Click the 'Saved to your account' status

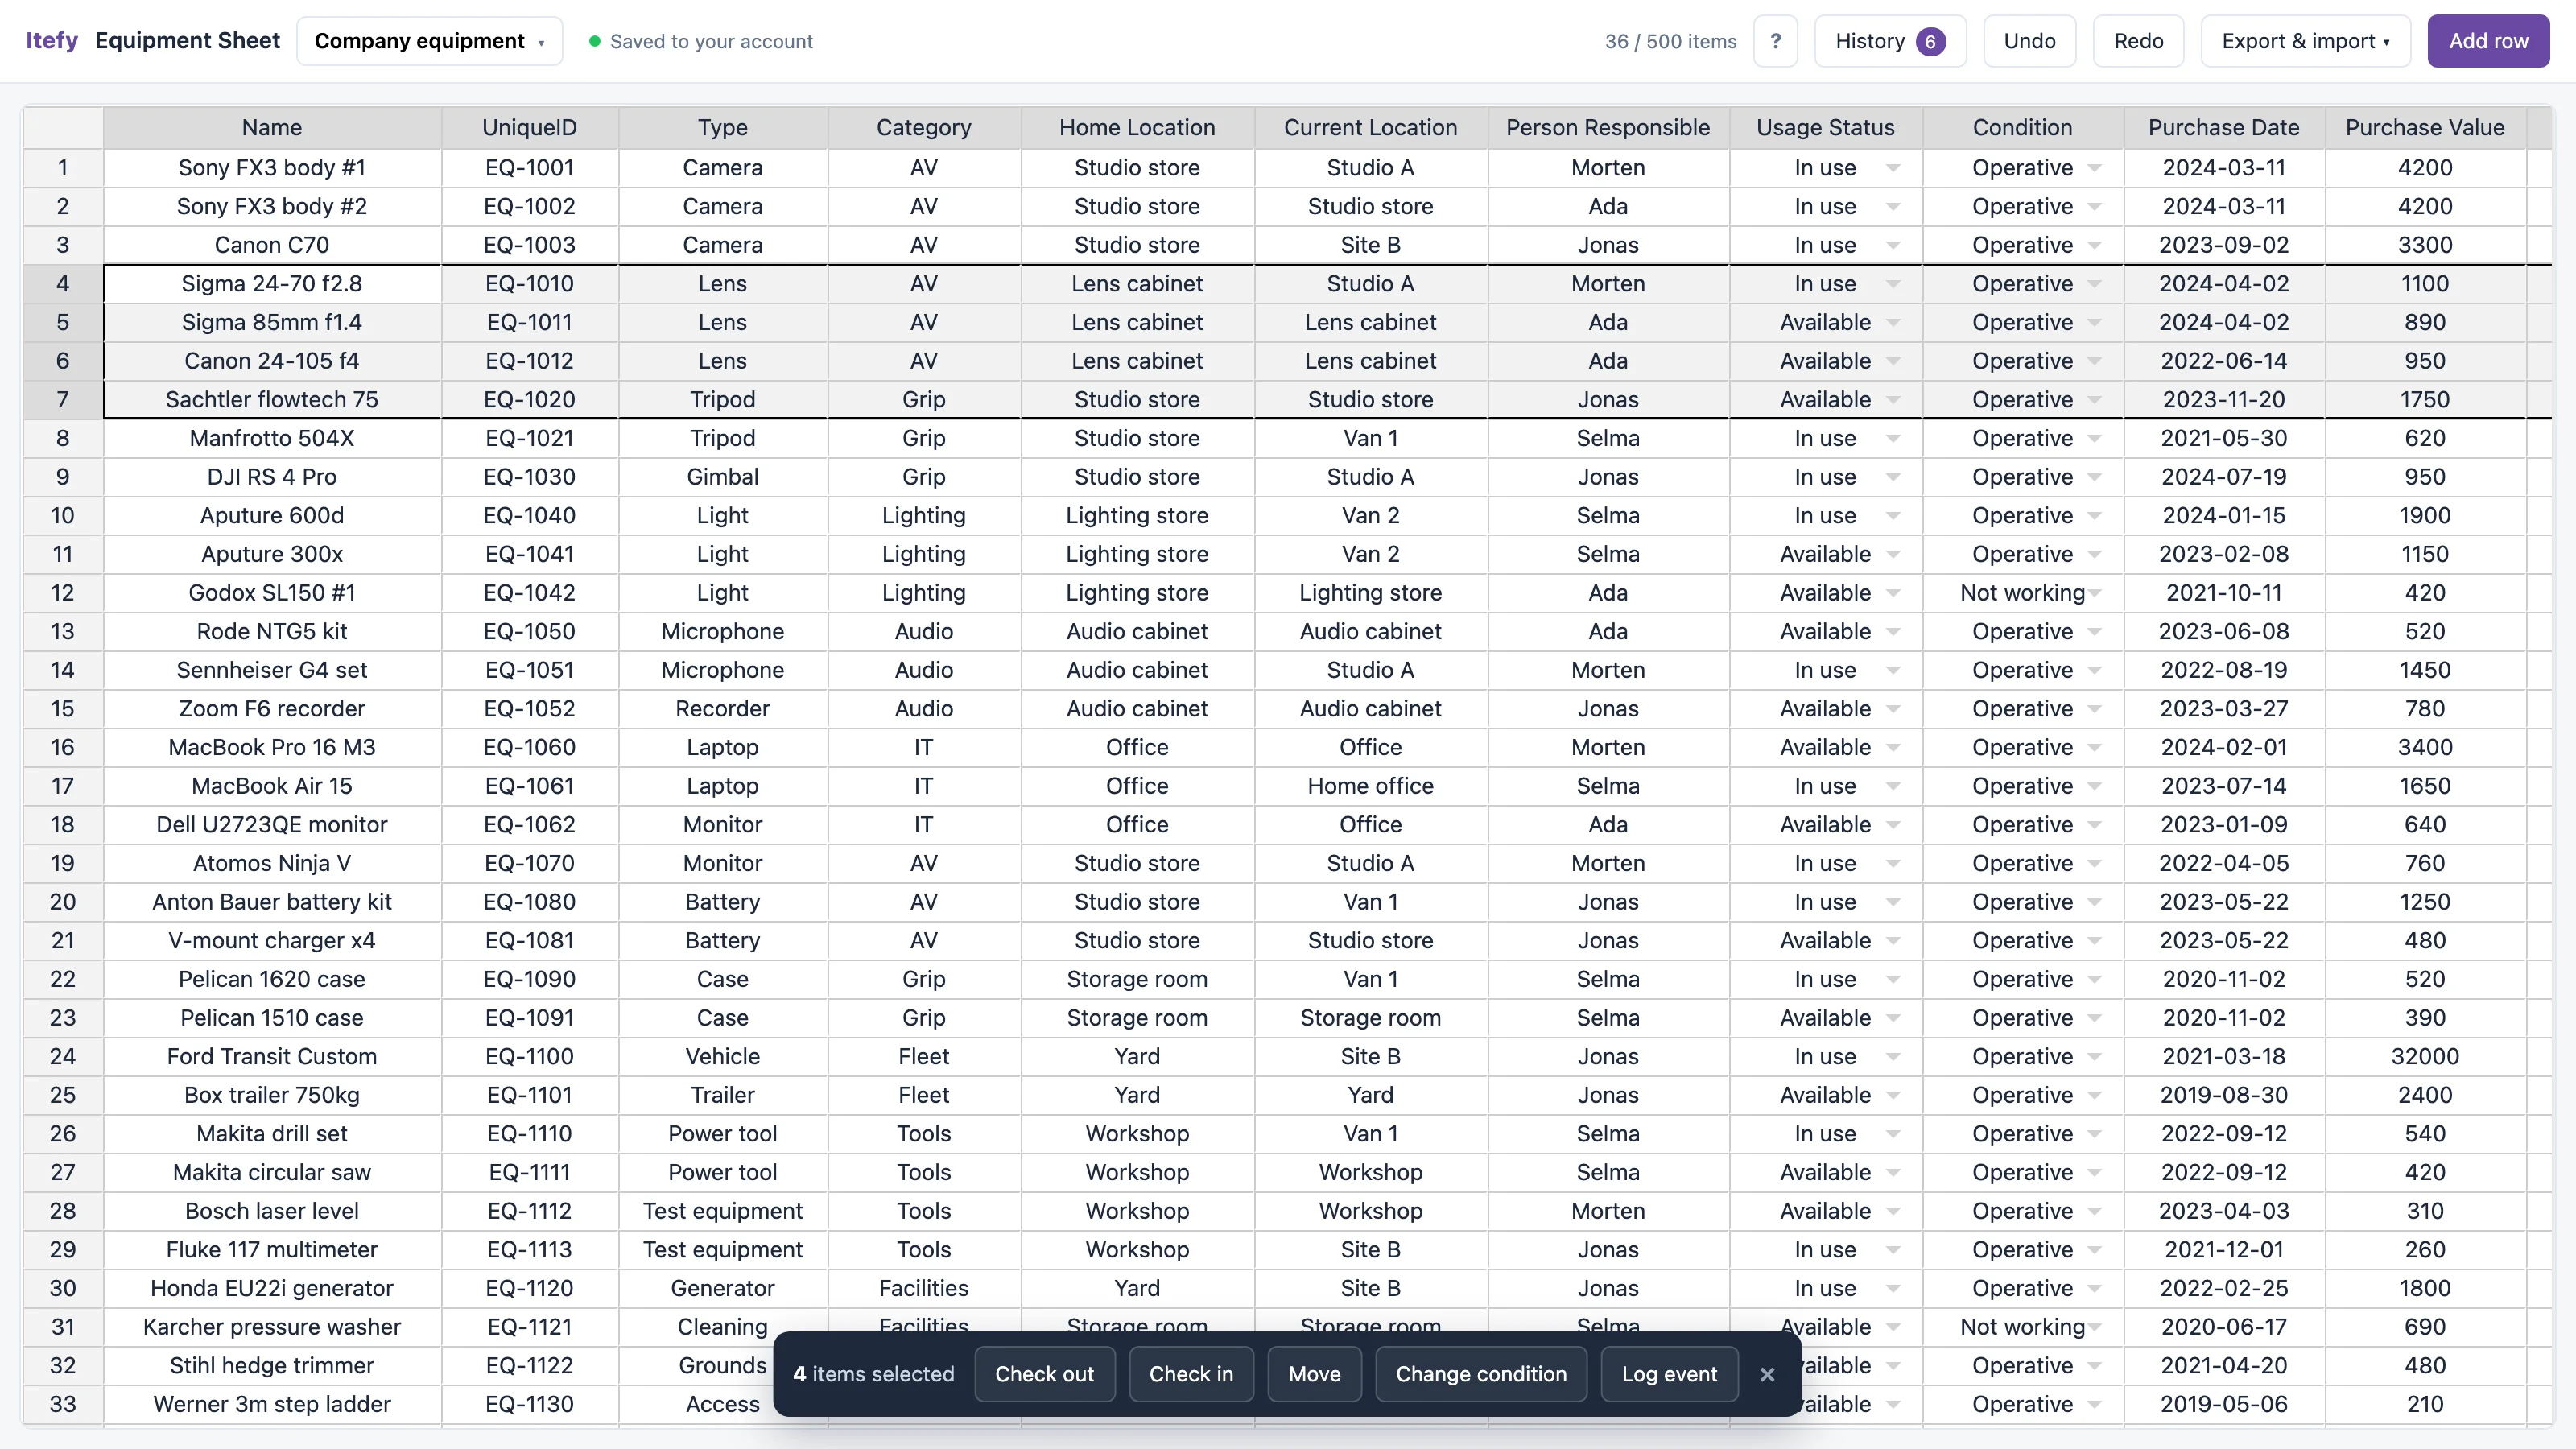(701, 41)
